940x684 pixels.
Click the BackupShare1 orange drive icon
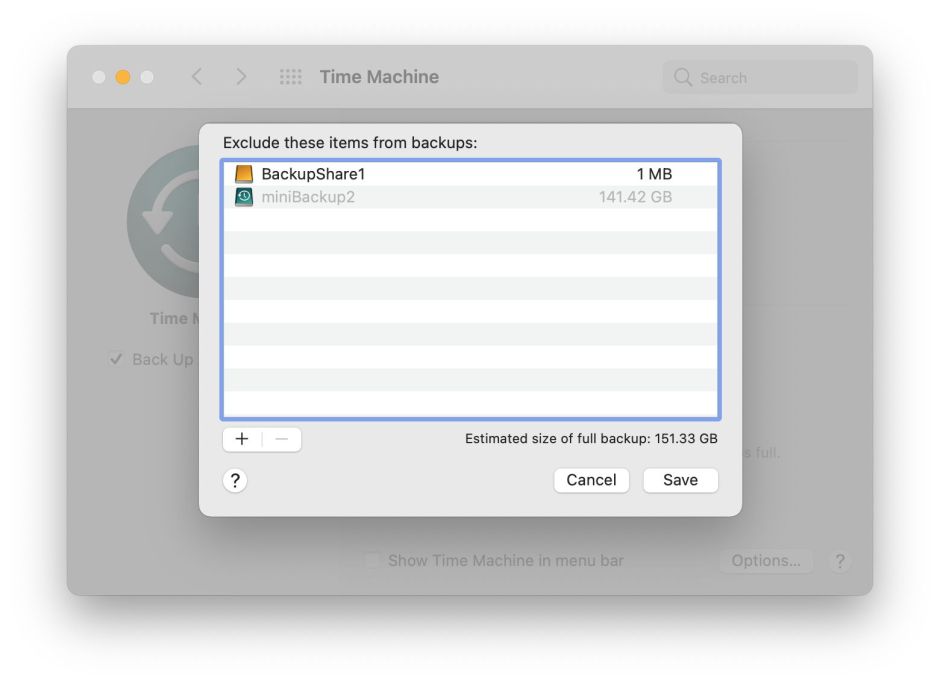pyautogui.click(x=244, y=174)
